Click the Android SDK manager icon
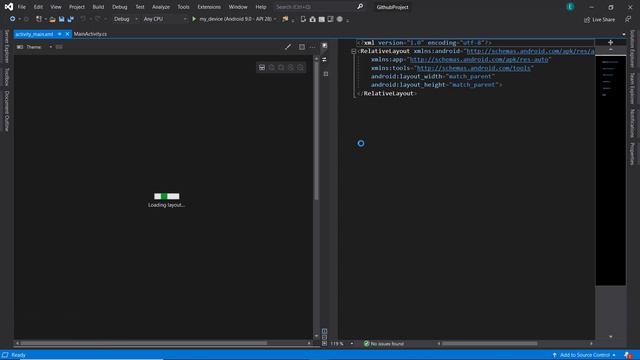The height and width of the screenshot is (360, 640). [322, 19]
